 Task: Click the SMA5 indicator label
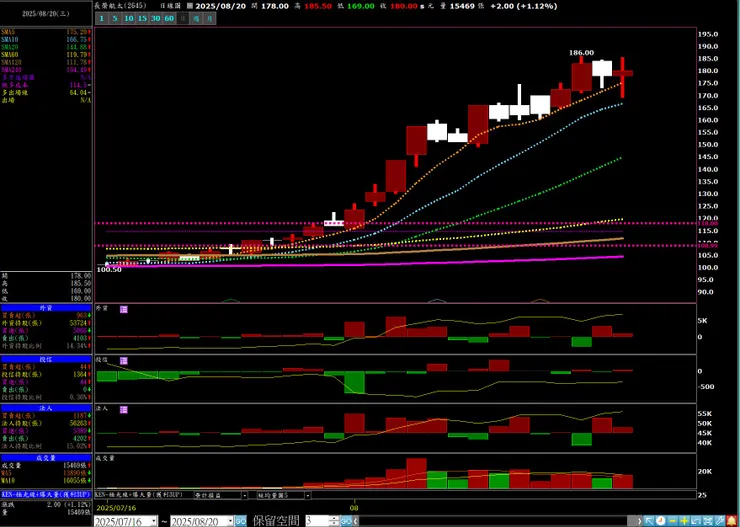click(x=8, y=32)
